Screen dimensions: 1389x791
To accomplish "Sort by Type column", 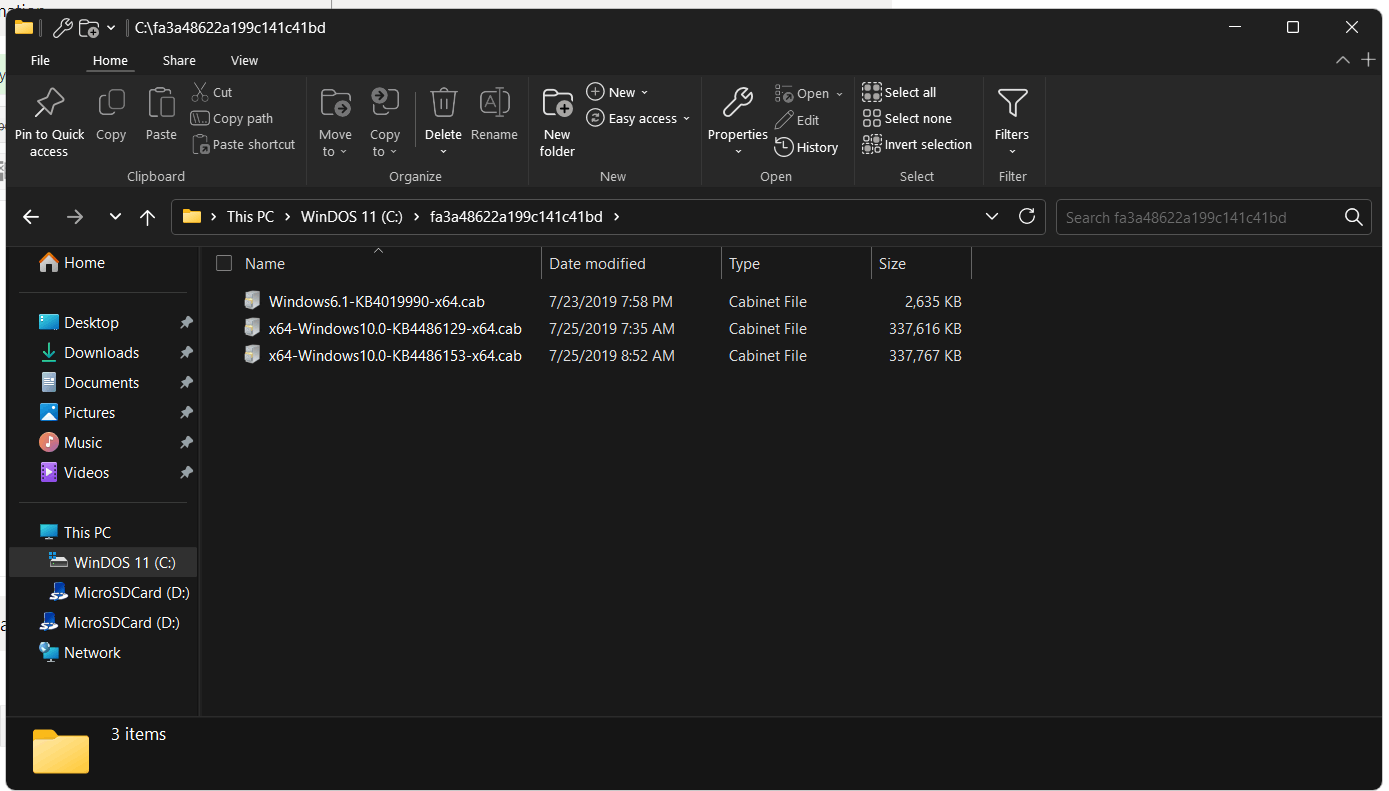I will 744,264.
